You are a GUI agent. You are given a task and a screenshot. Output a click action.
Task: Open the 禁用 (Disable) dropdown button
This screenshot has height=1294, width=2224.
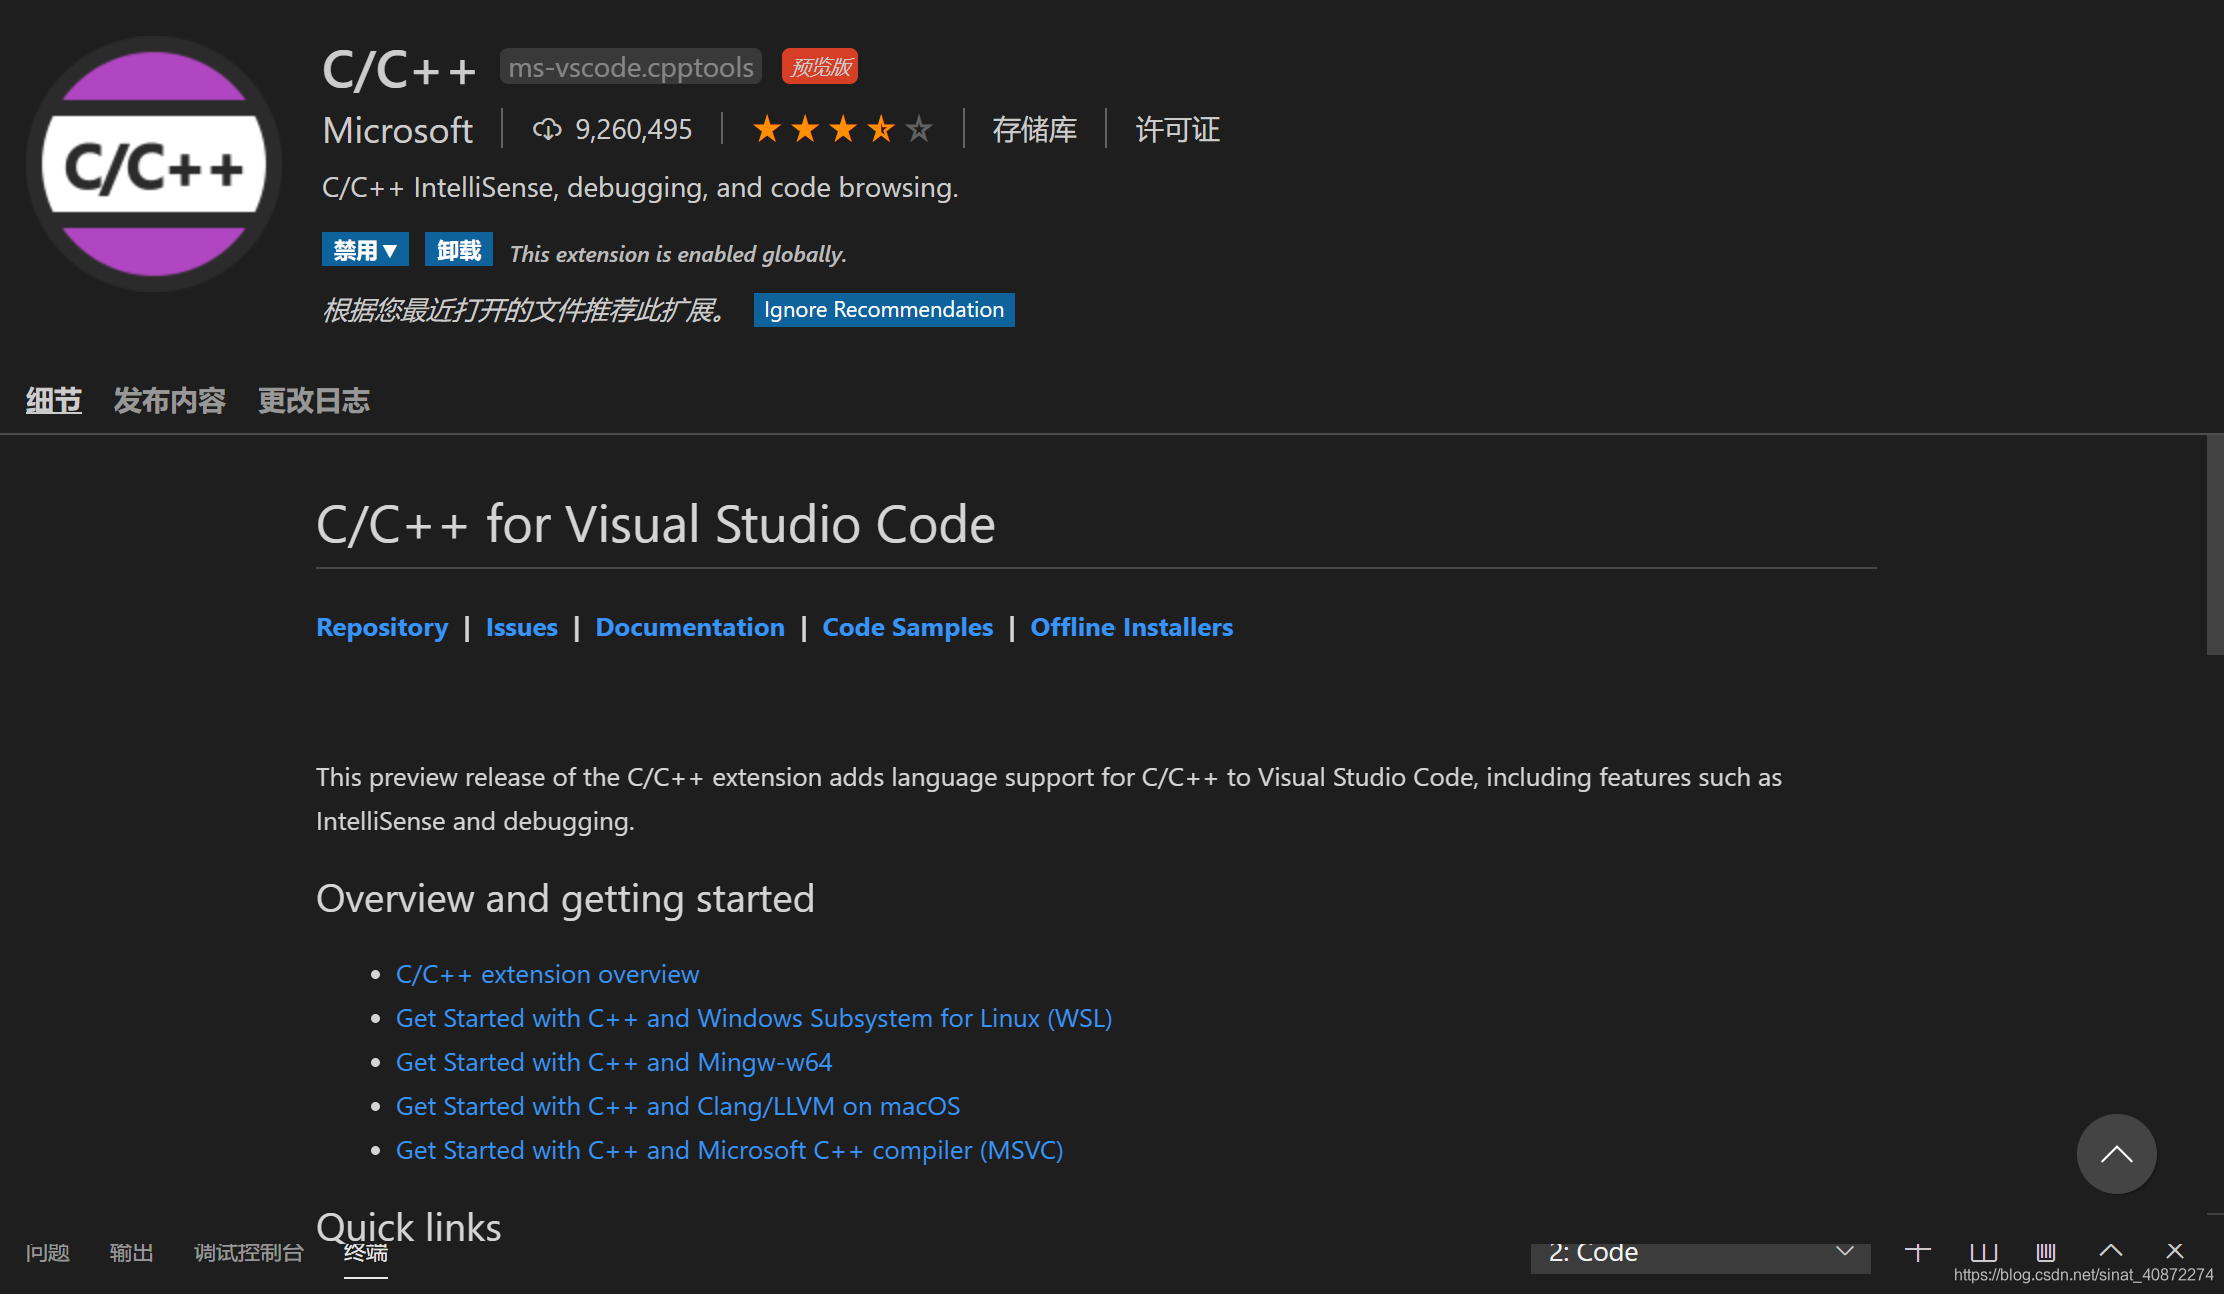(x=365, y=250)
